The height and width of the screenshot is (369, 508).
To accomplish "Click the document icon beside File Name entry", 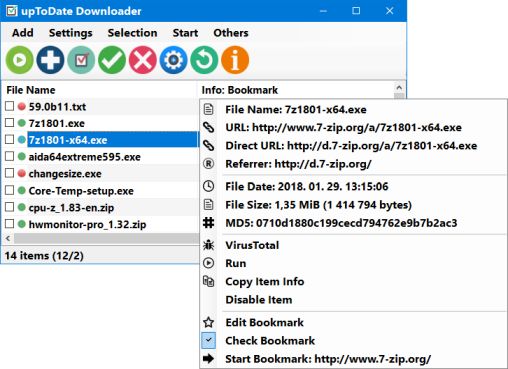I will pos(209,109).
